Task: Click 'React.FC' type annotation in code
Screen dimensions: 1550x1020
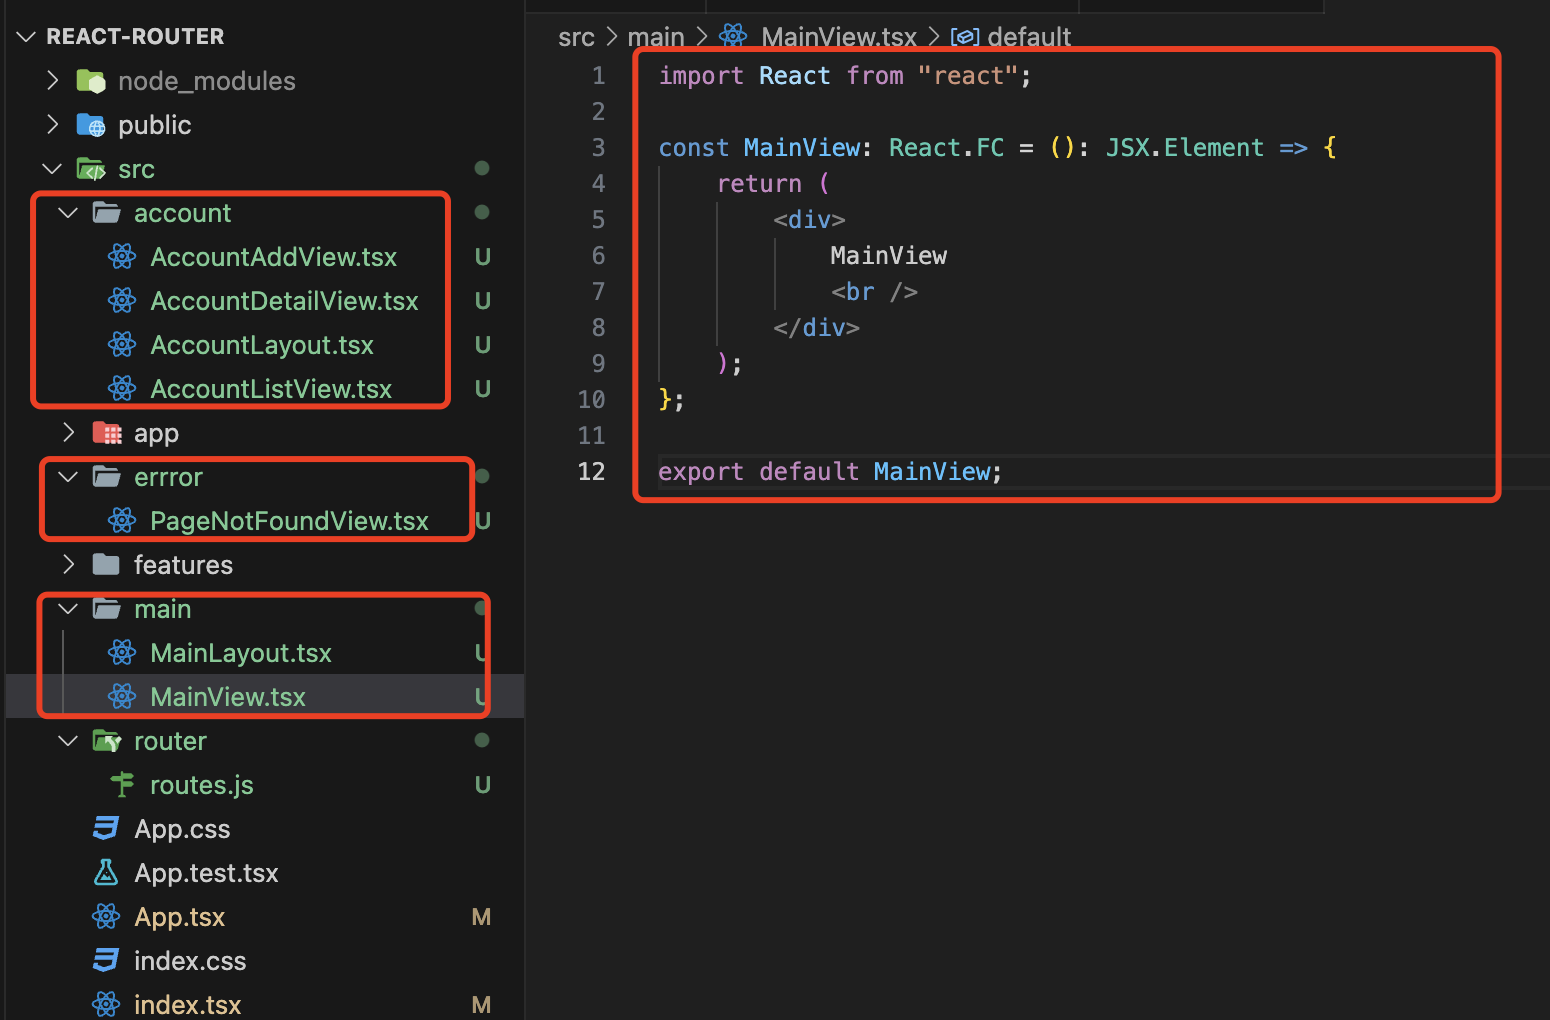Action: point(946,148)
